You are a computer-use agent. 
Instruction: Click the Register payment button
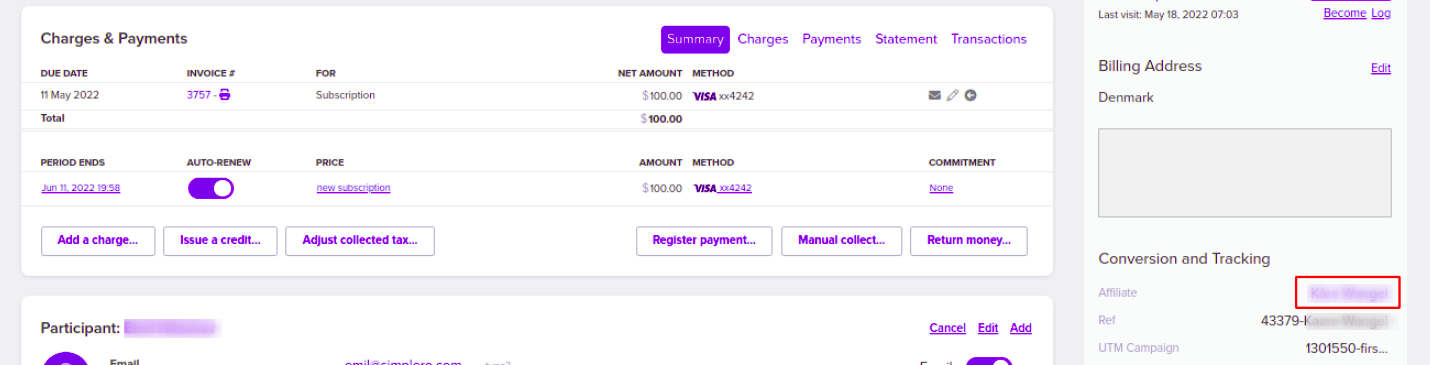704,241
